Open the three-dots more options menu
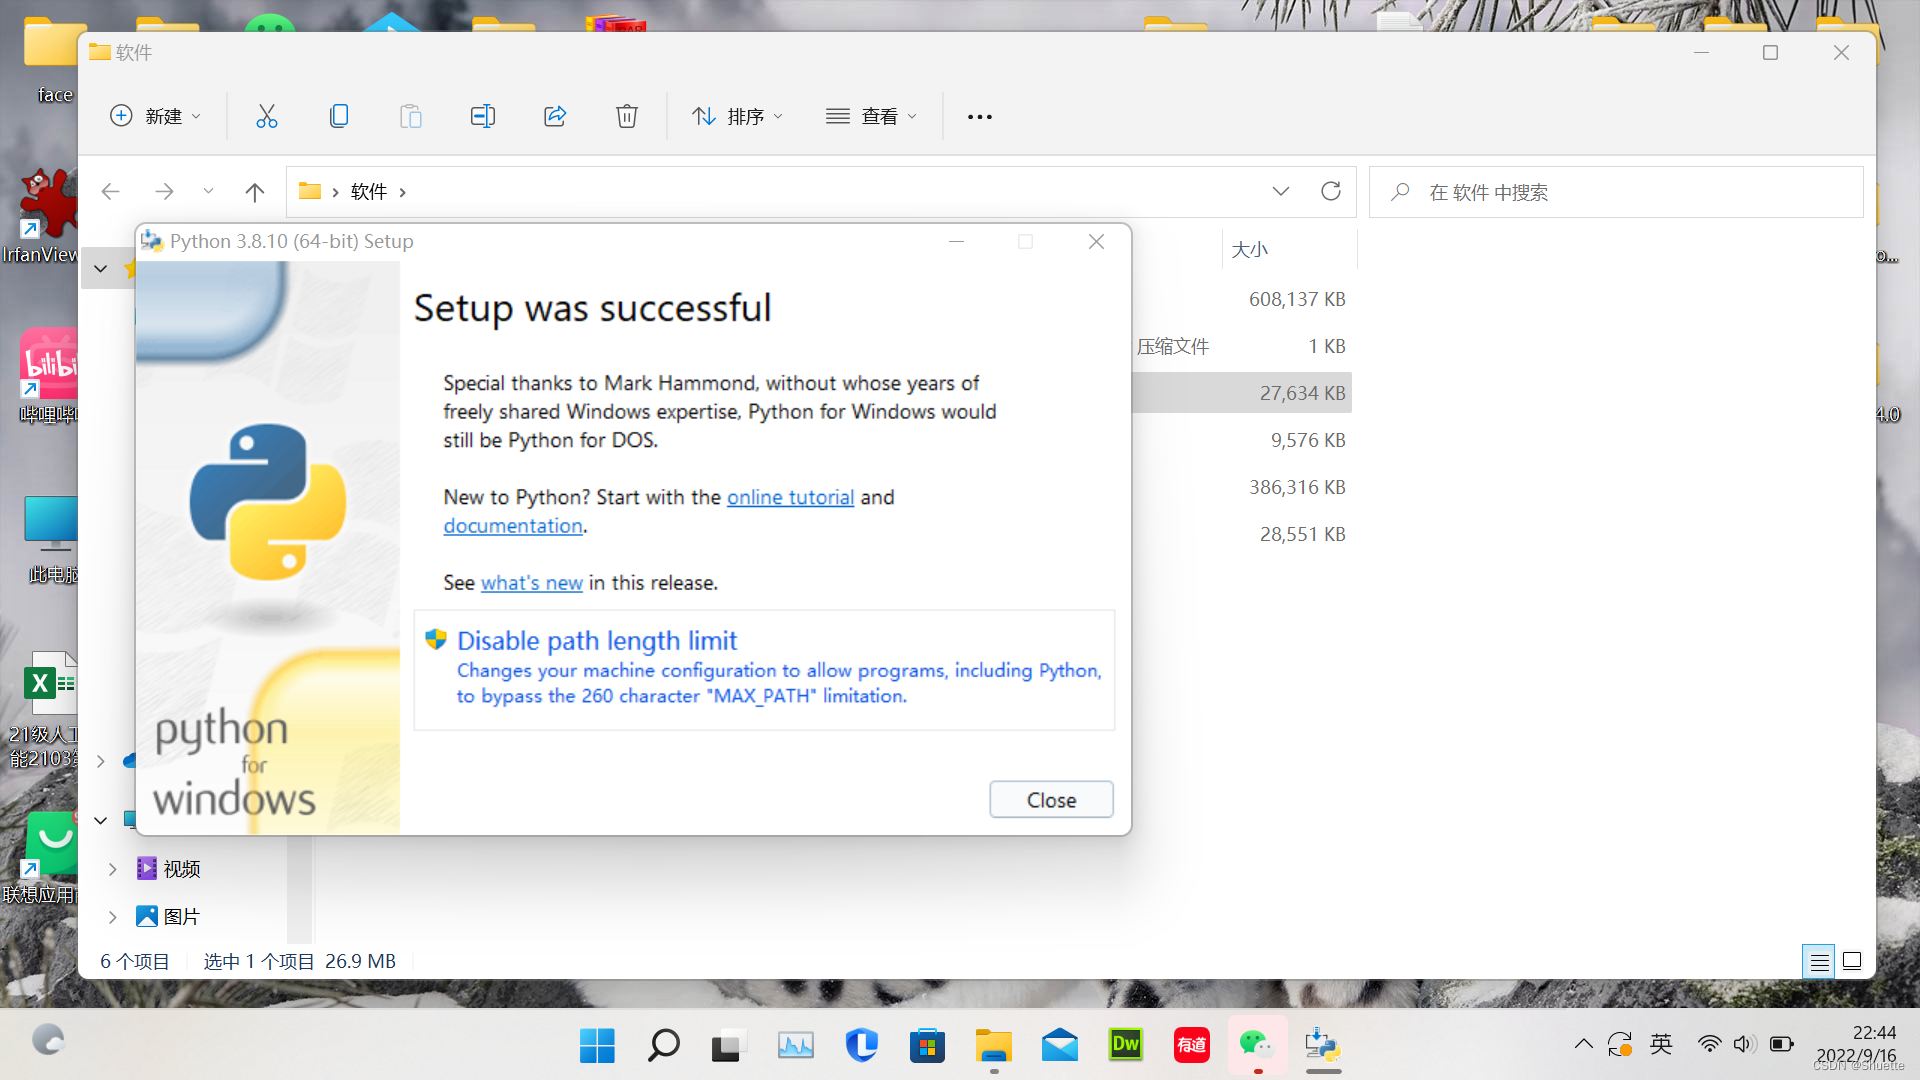The width and height of the screenshot is (1920, 1080). pyautogui.click(x=980, y=117)
